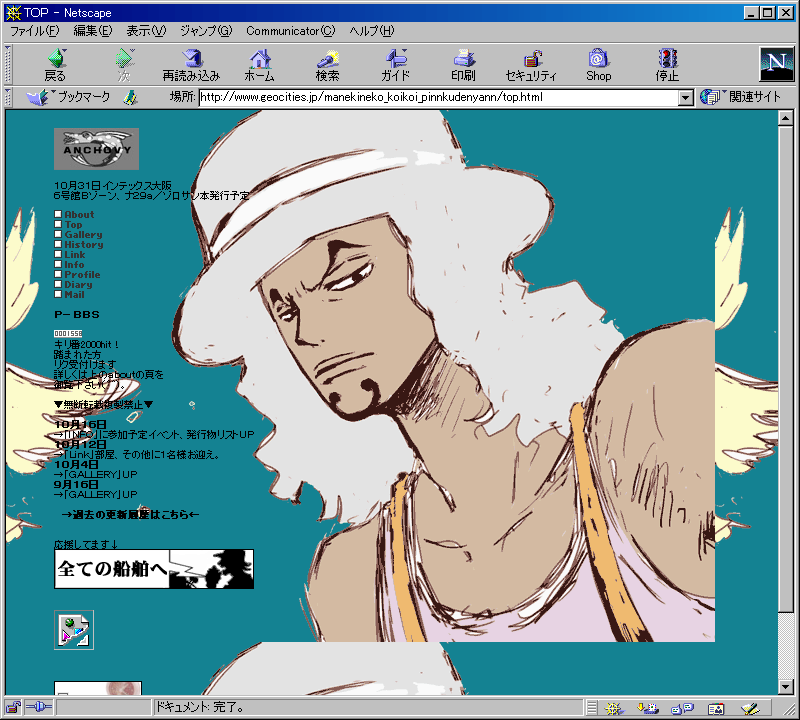Open the ガイド guide button

click(395, 65)
